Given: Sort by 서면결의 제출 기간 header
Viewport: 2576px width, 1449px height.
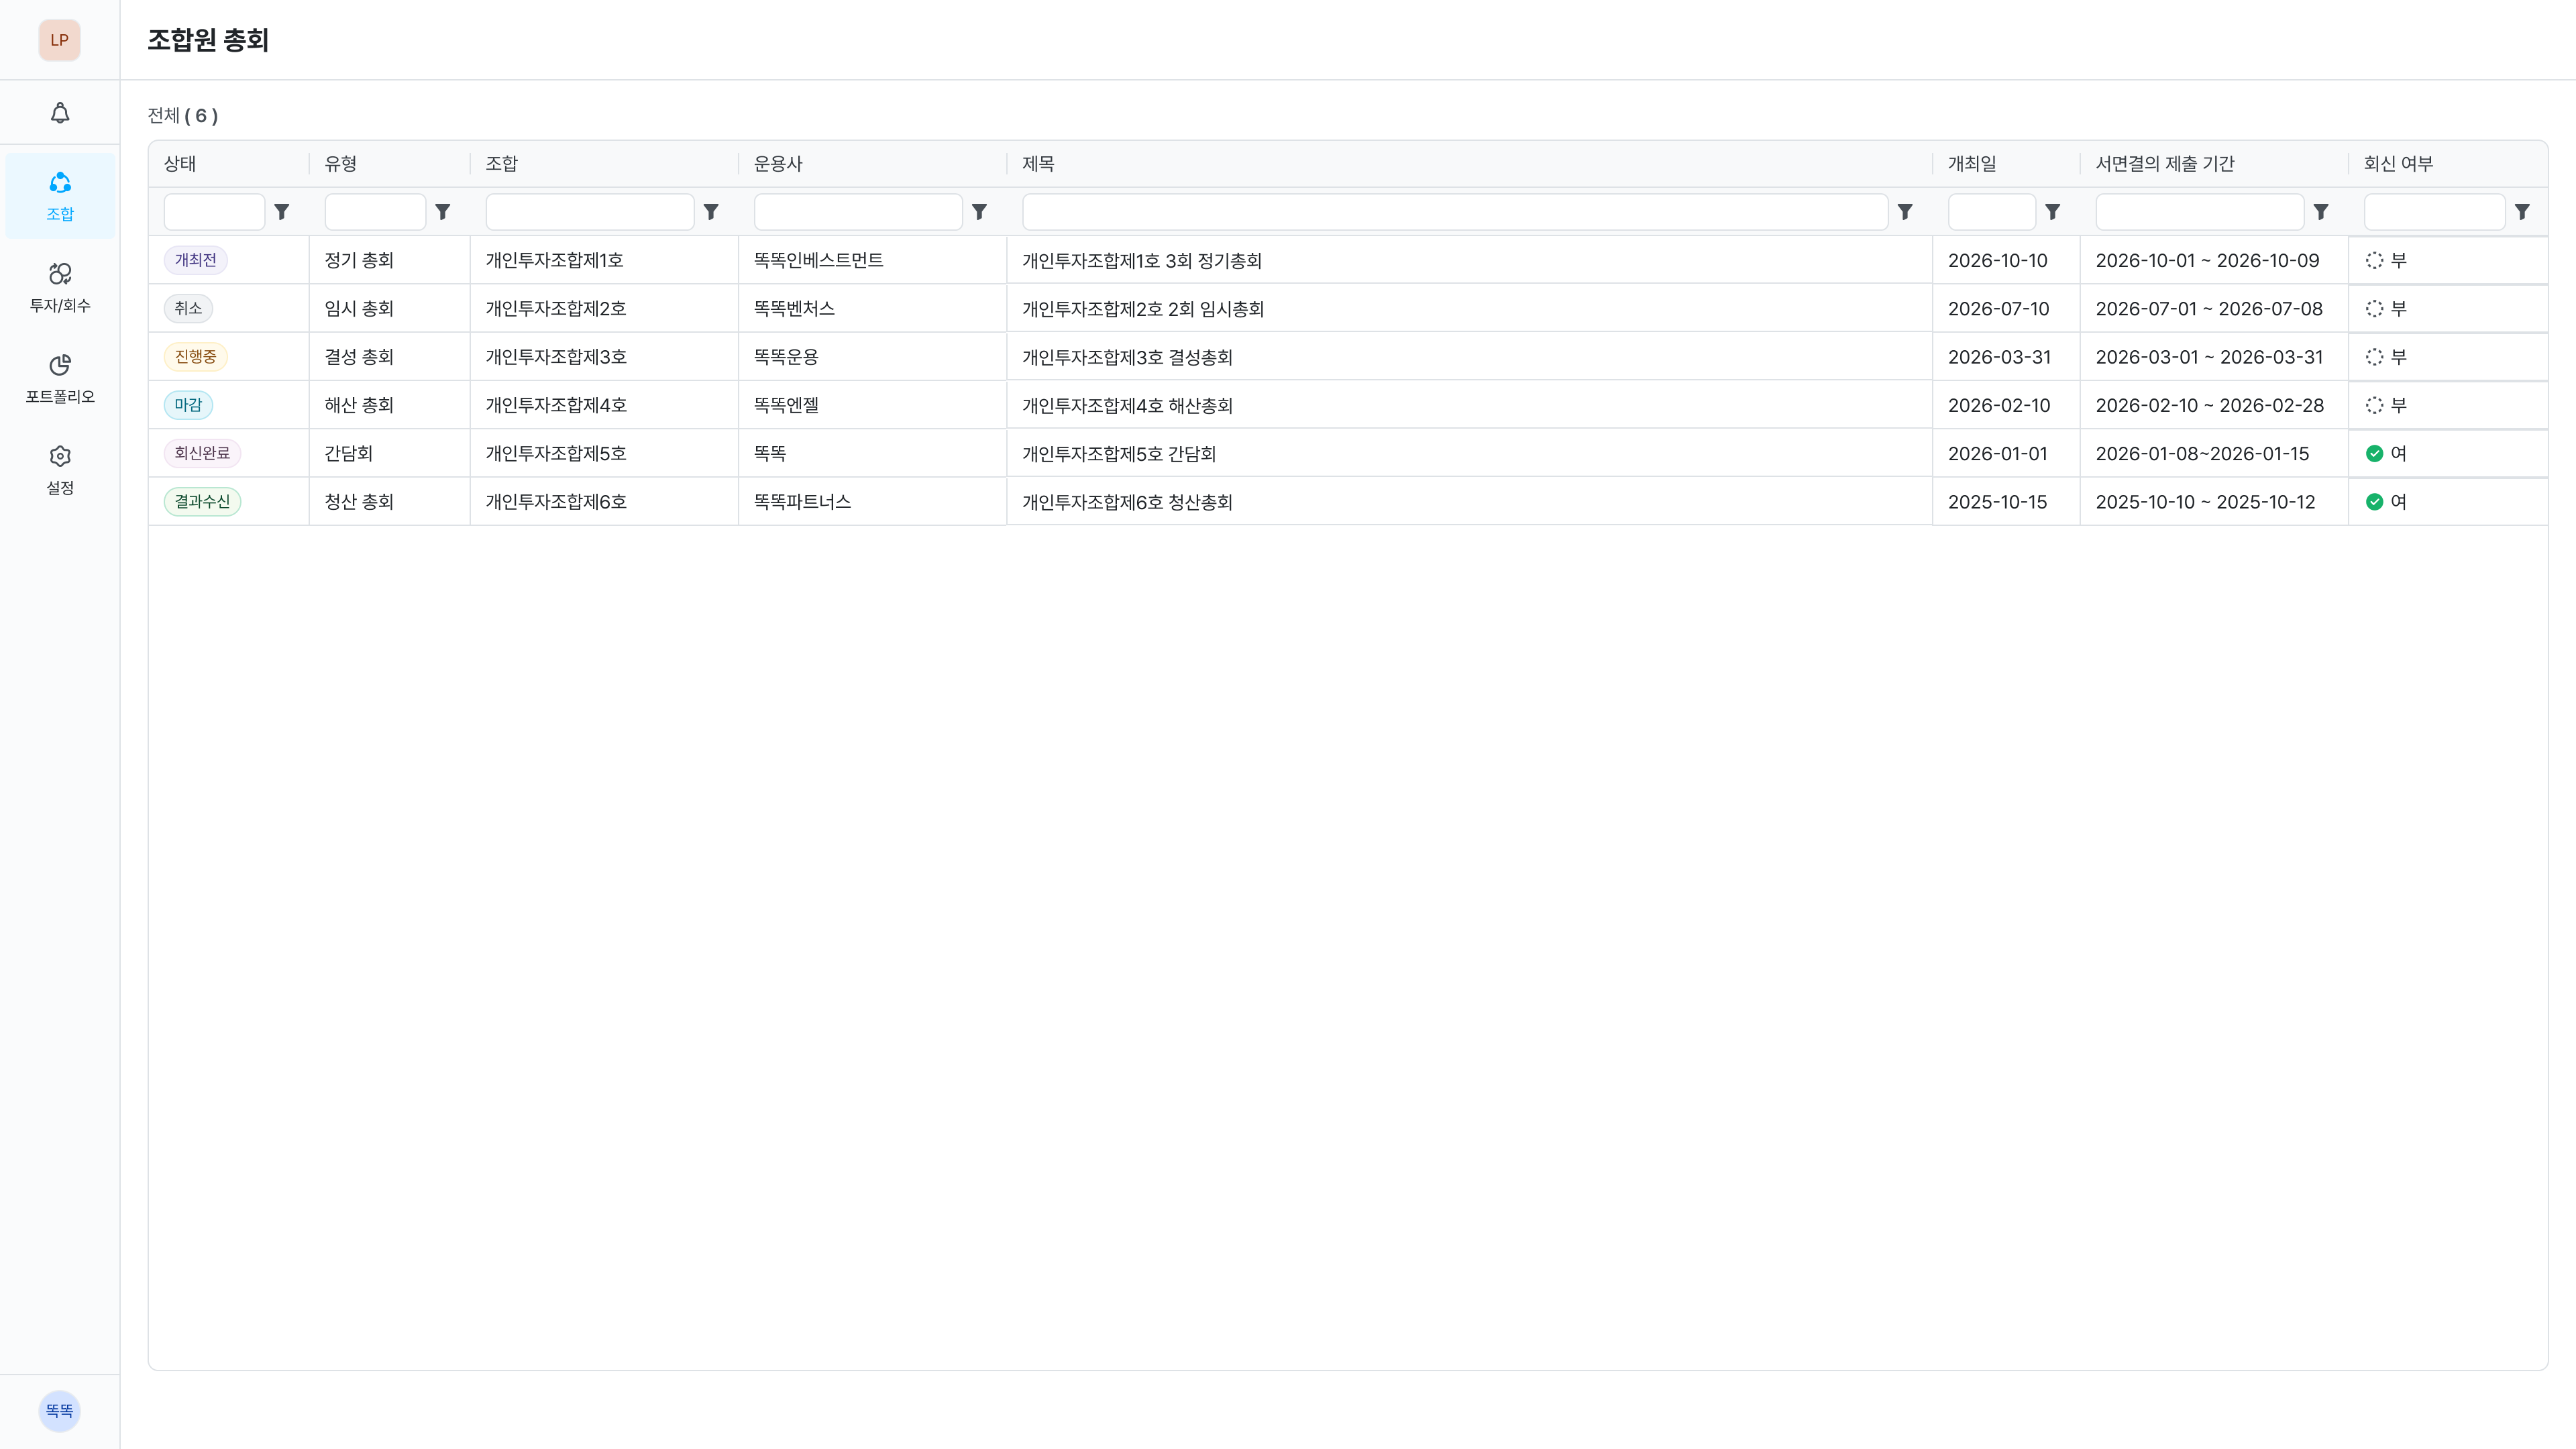Looking at the screenshot, I should (2164, 164).
